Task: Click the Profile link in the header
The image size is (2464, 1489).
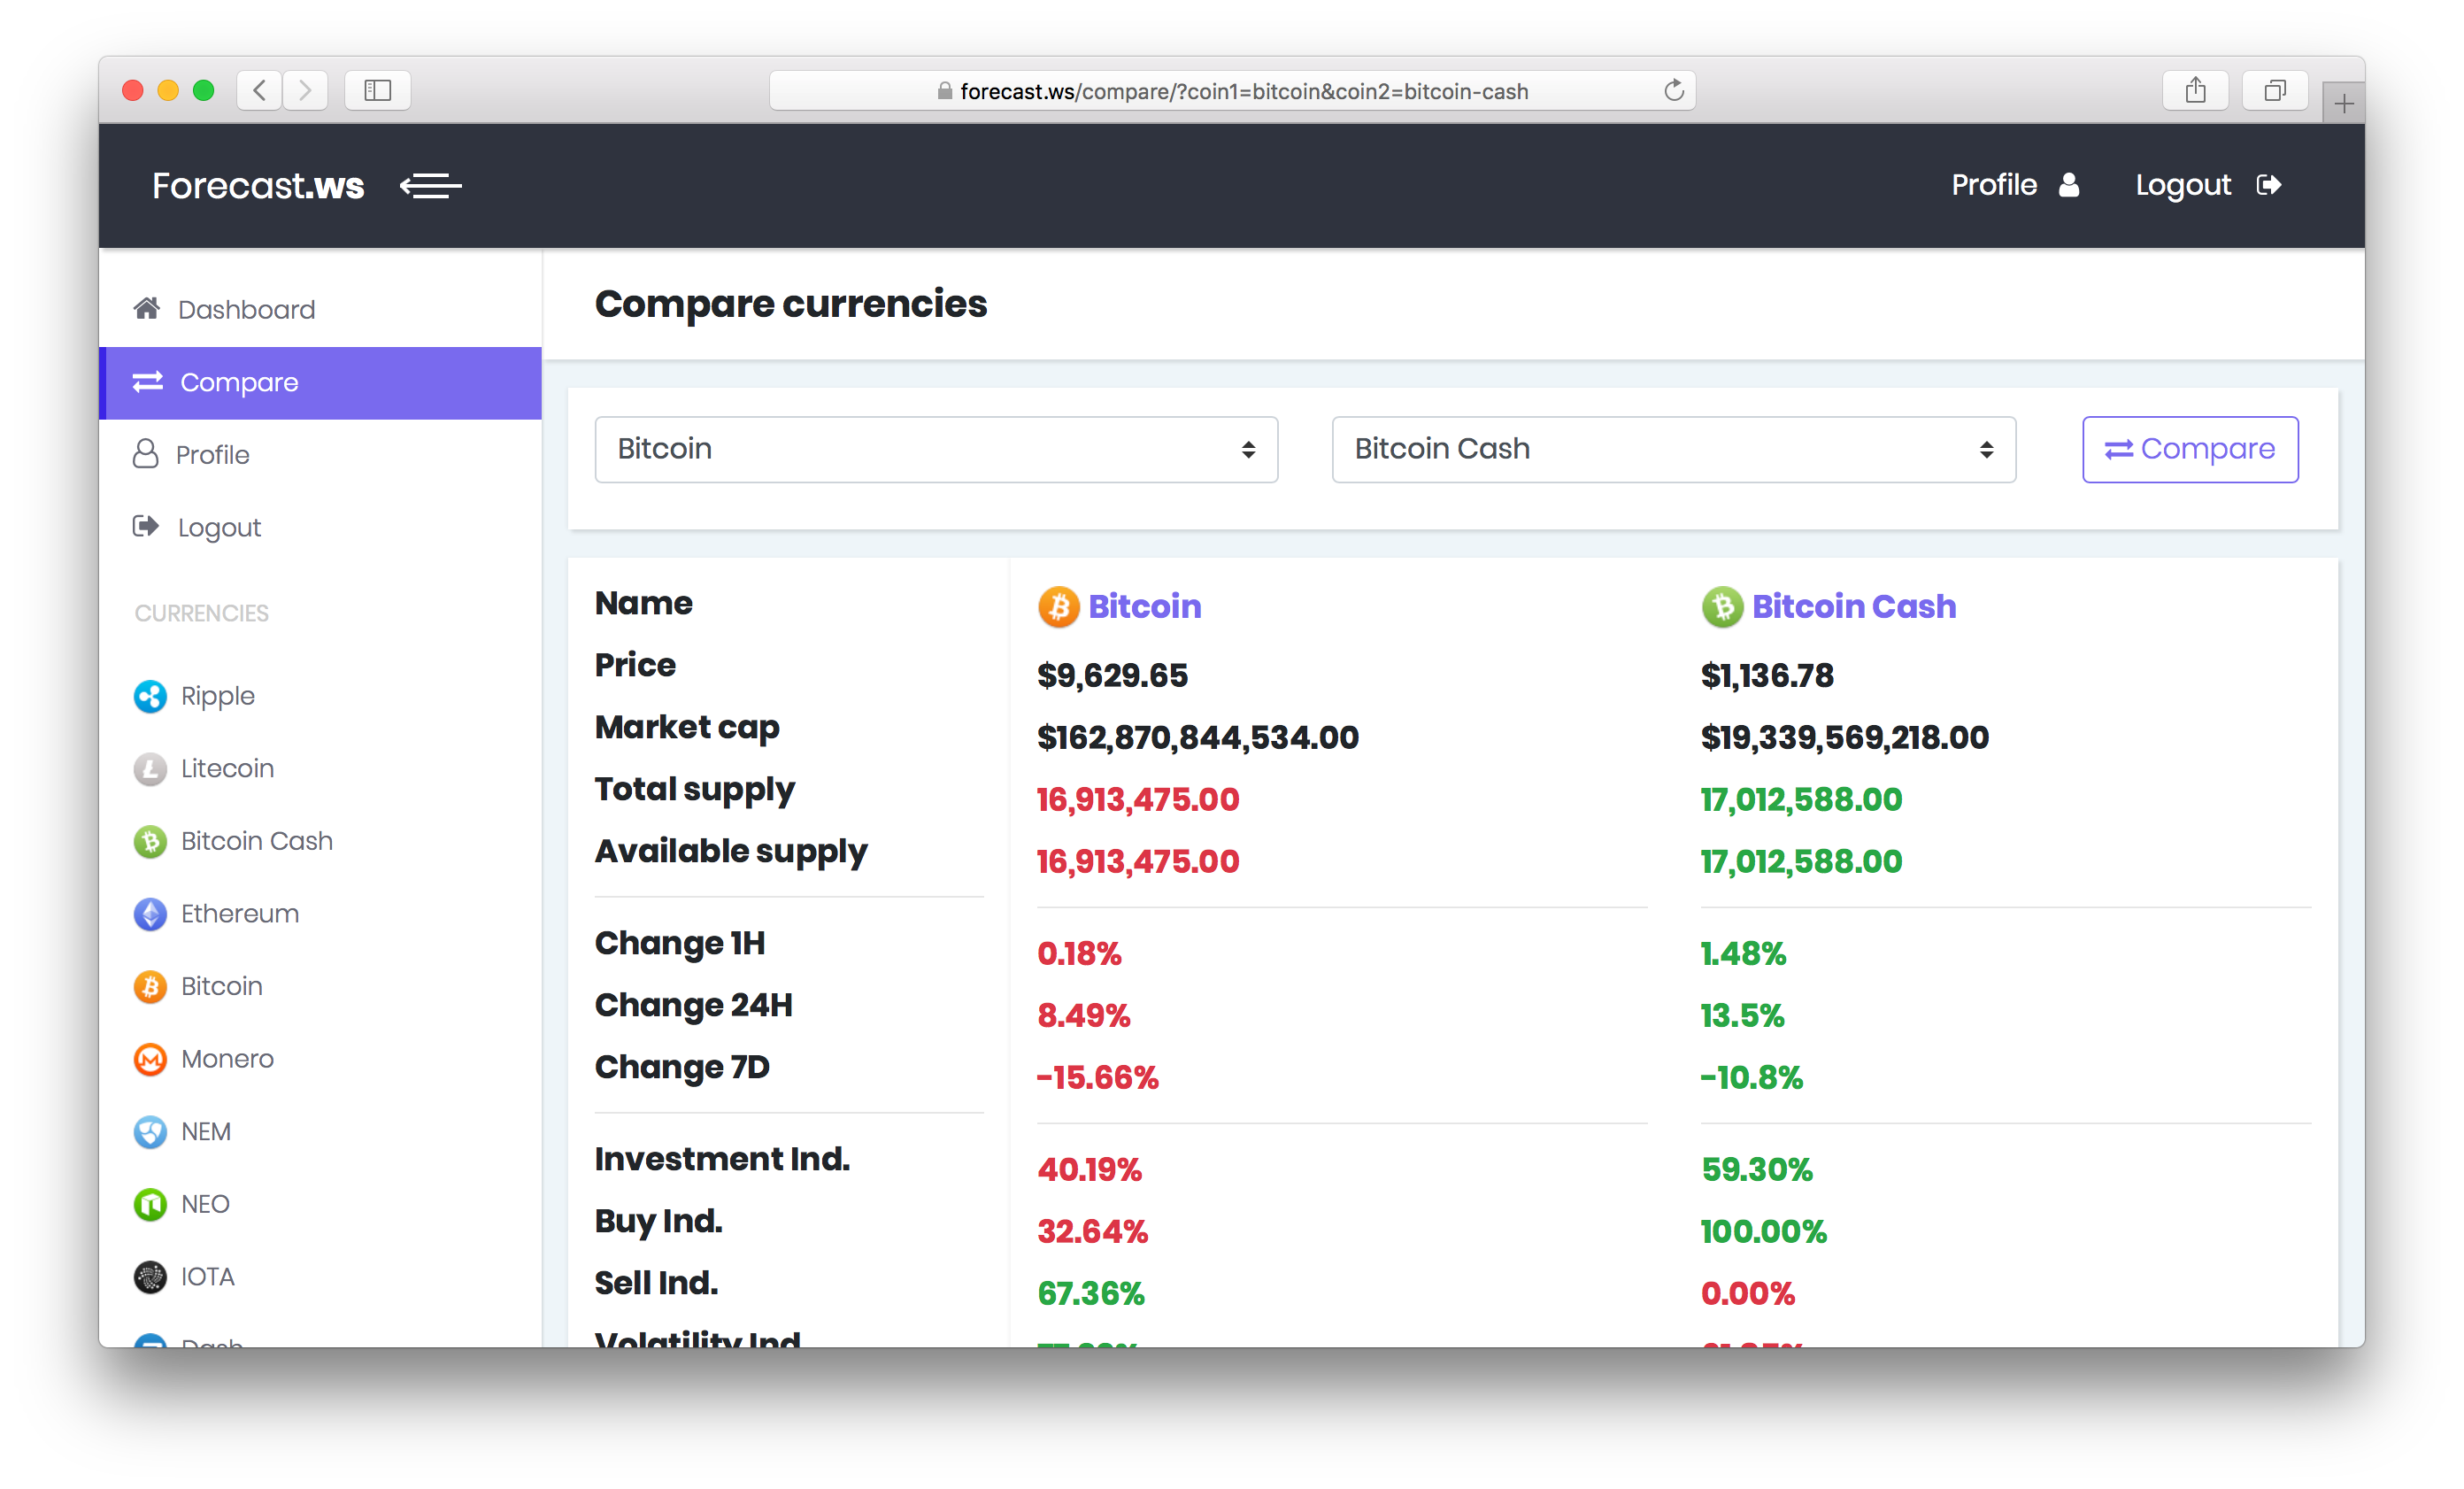Action: tap(2015, 185)
